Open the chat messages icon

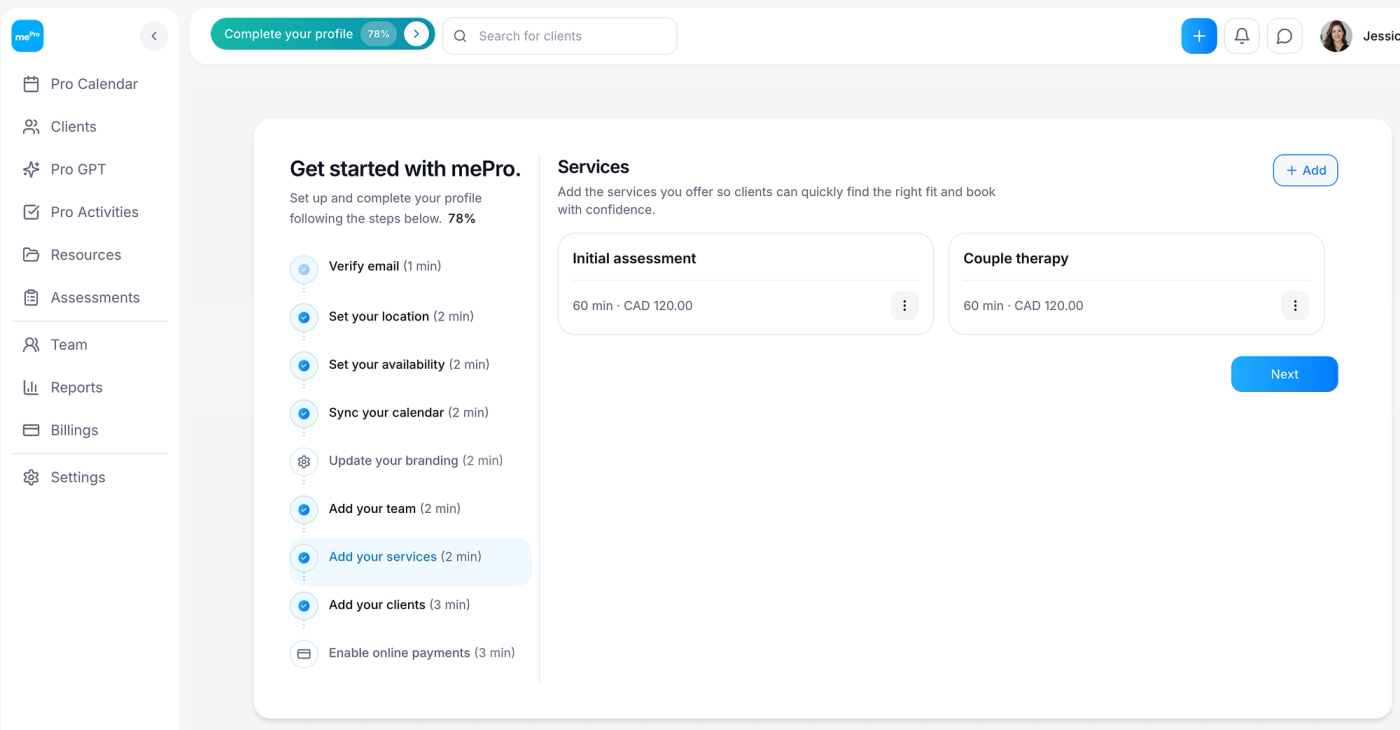[x=1285, y=36]
